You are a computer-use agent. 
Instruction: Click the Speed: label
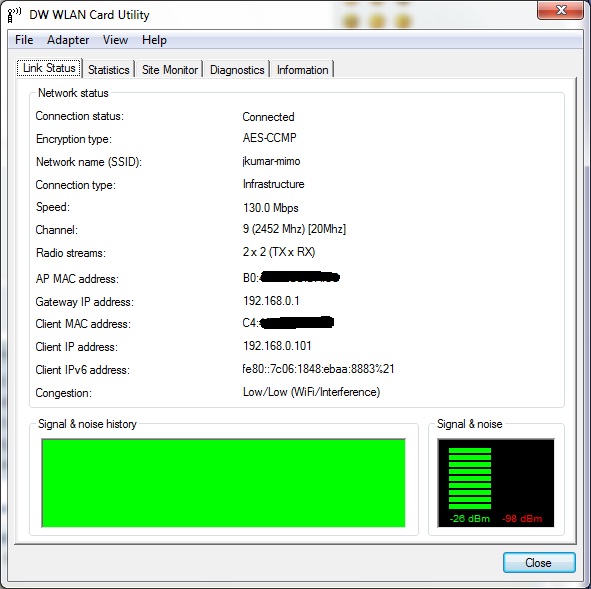coord(53,207)
